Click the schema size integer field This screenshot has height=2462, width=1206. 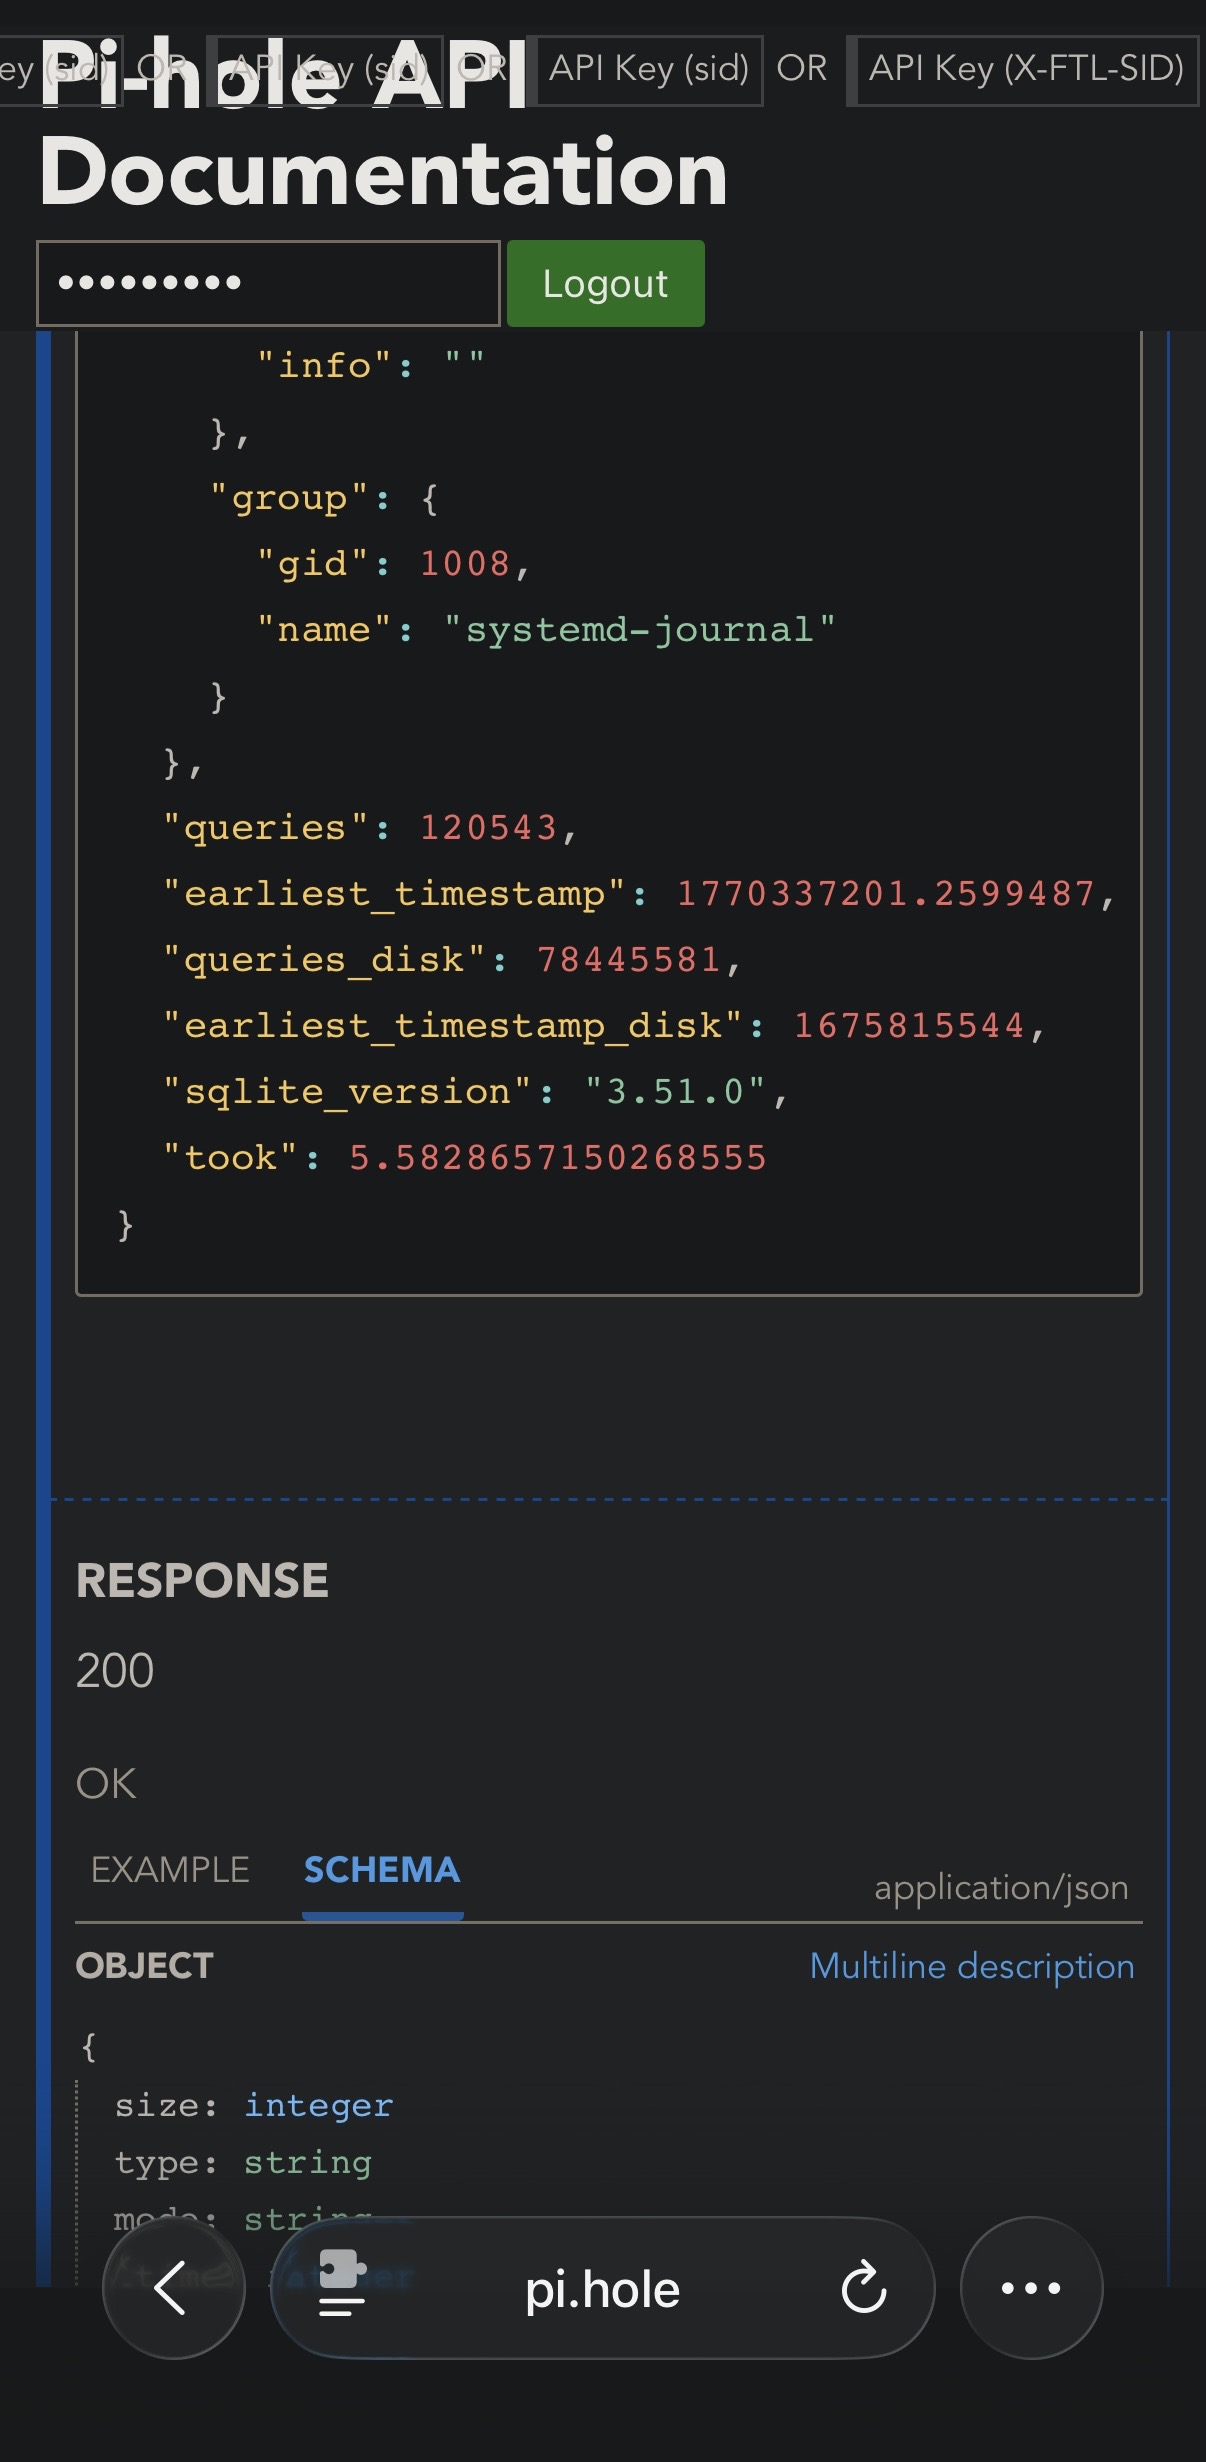(318, 2106)
